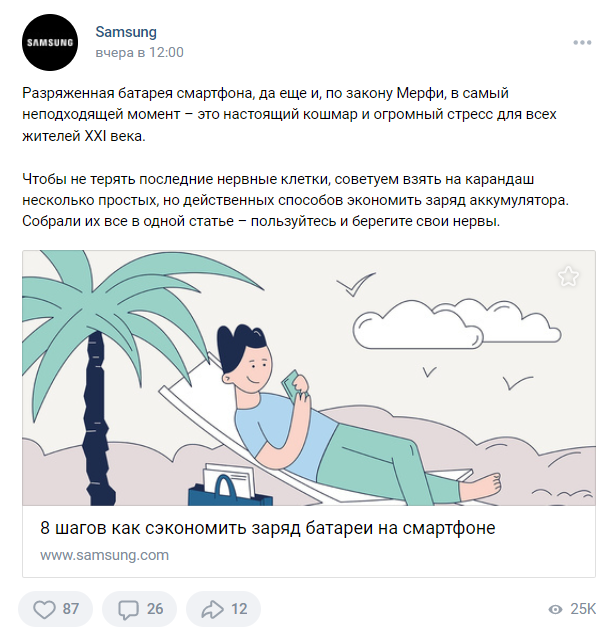613x639 pixels.
Task: Click the 87 likes counter
Action: click(71, 609)
